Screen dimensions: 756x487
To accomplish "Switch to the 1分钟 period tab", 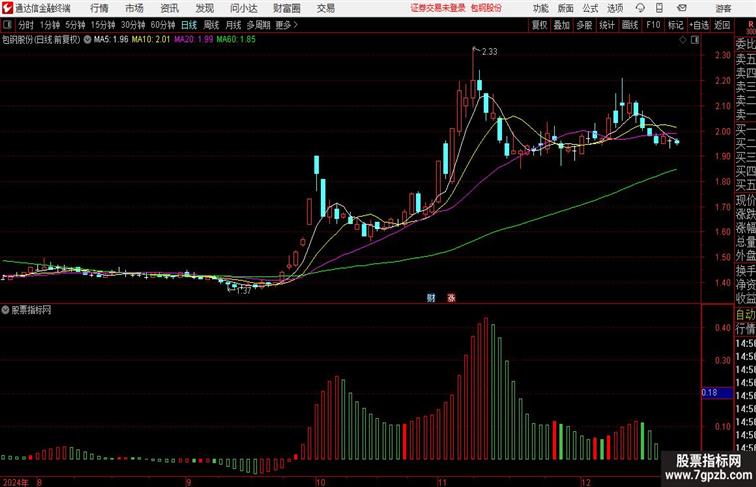I will tap(50, 25).
